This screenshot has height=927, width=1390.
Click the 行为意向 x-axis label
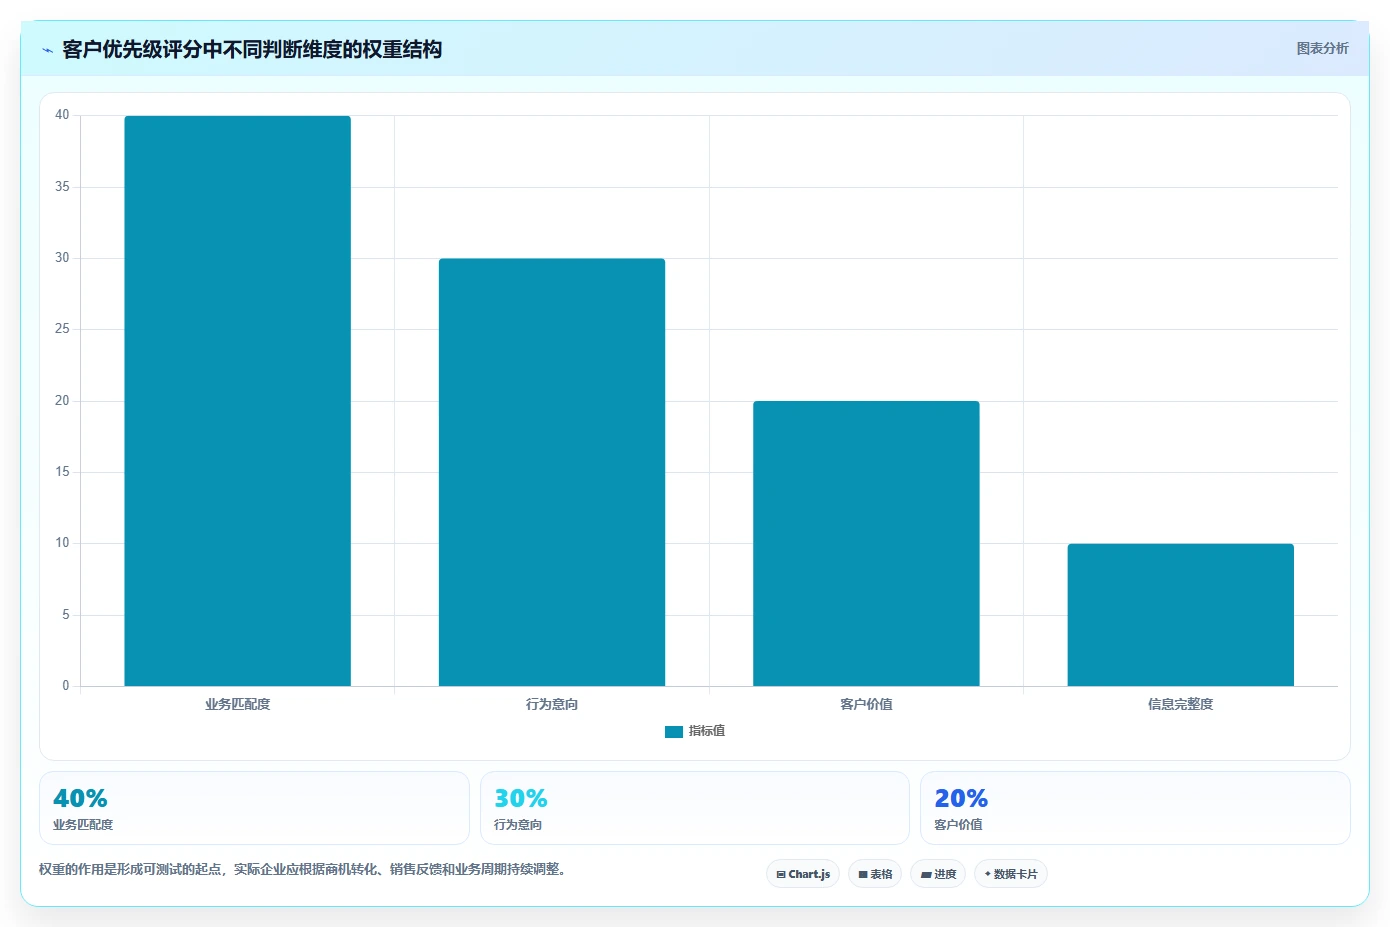point(552,704)
